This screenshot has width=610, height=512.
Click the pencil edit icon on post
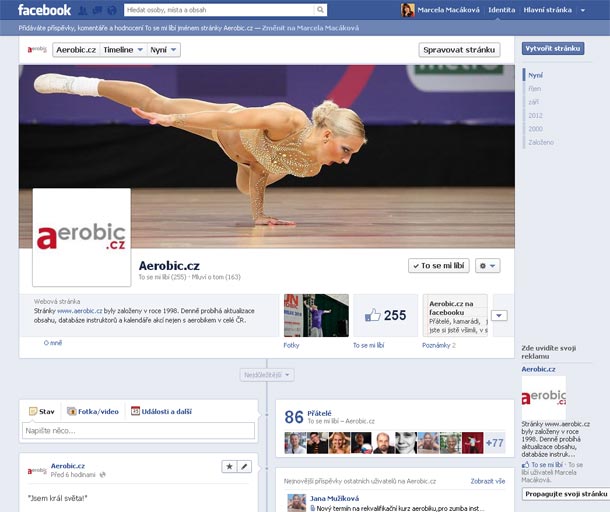[244, 466]
